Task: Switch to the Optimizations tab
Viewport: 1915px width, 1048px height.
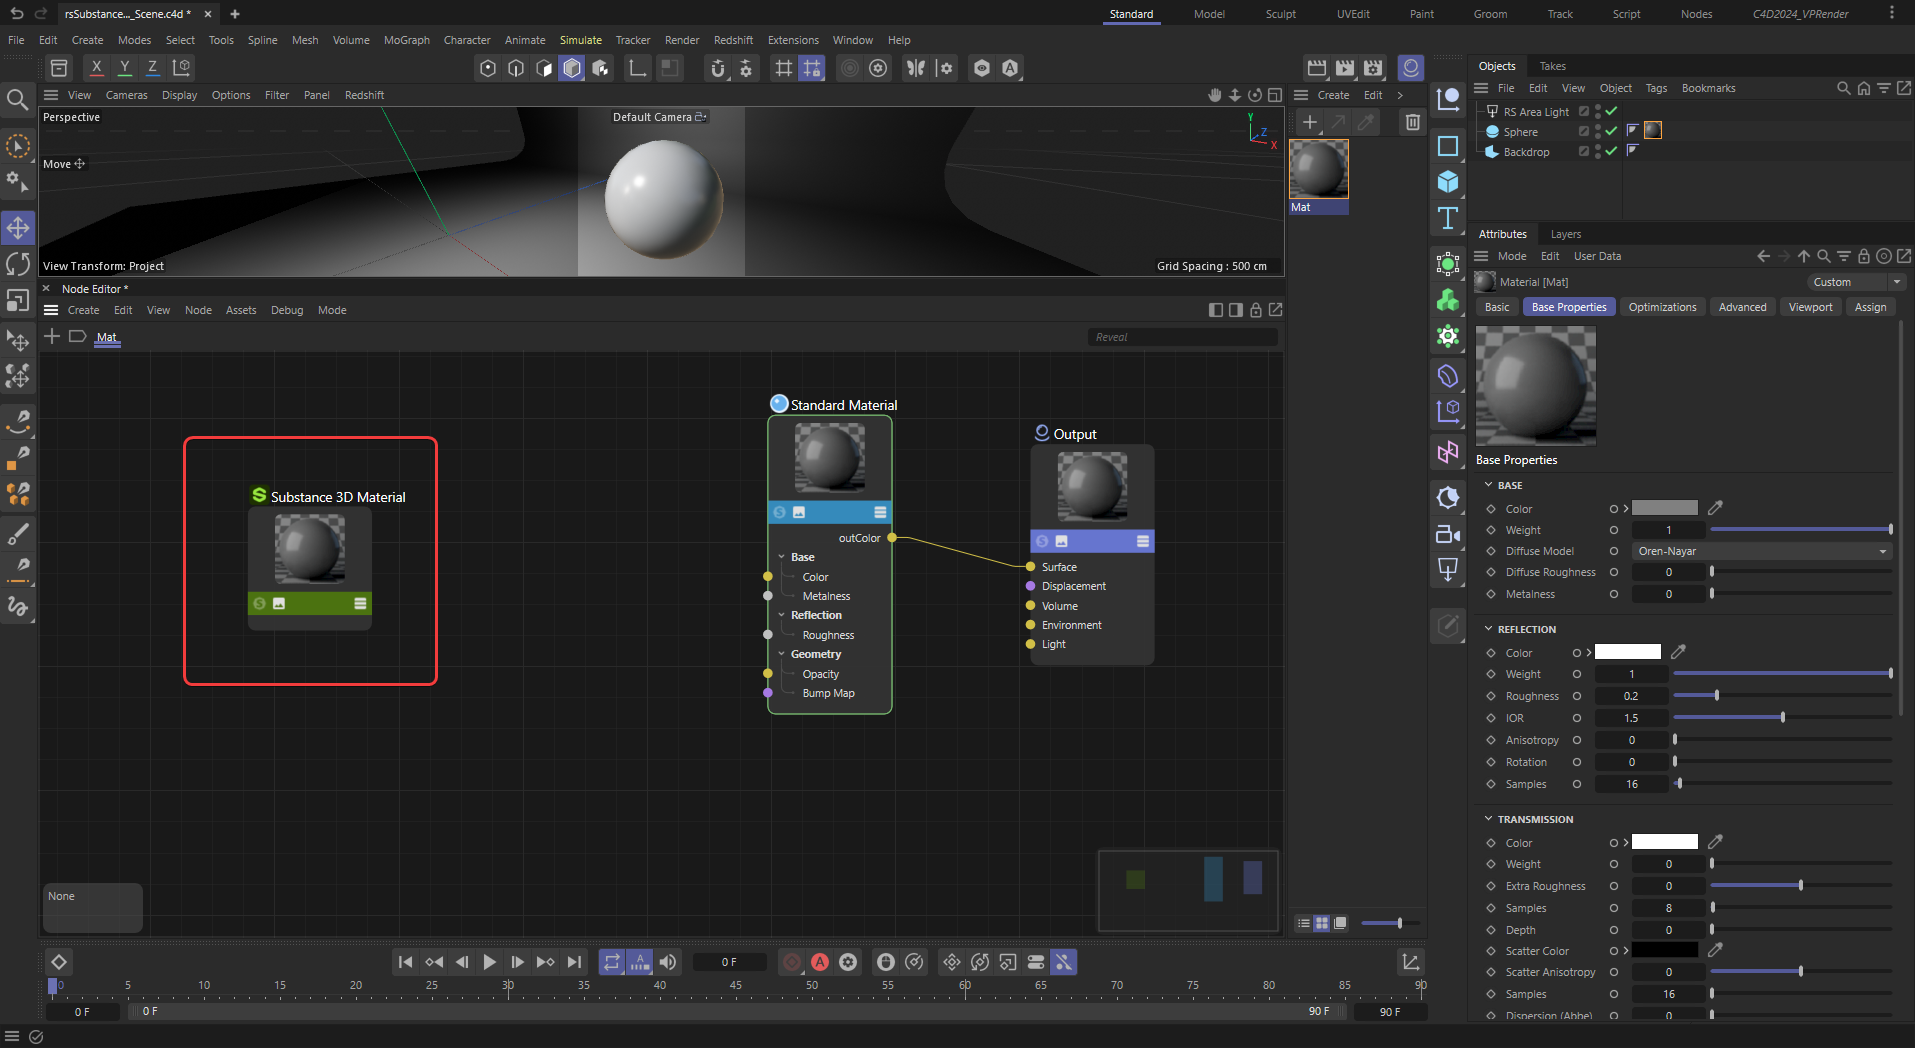Action: click(1662, 307)
